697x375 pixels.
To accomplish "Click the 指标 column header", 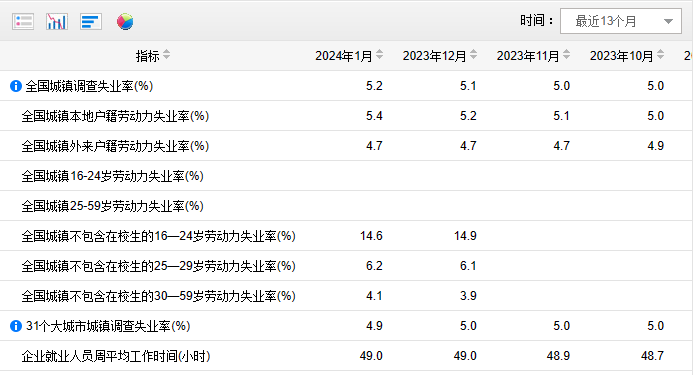I will (x=148, y=56).
